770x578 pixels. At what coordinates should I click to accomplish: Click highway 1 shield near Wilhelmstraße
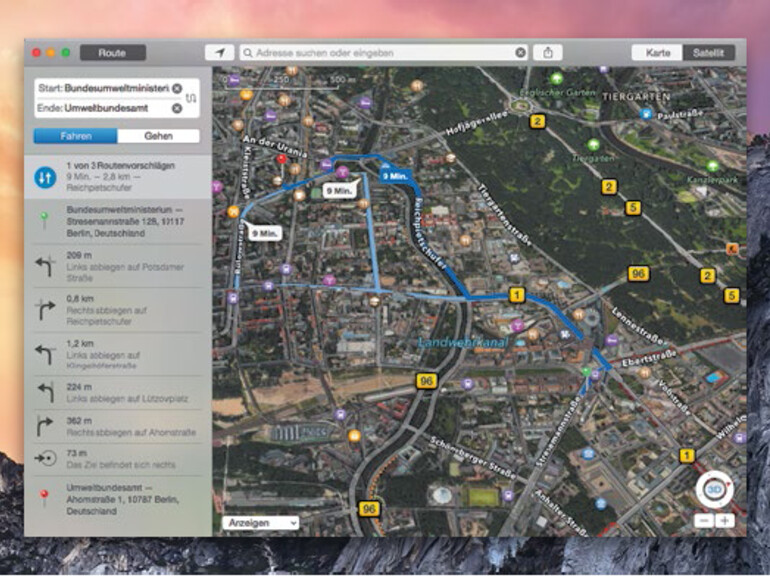click(687, 456)
